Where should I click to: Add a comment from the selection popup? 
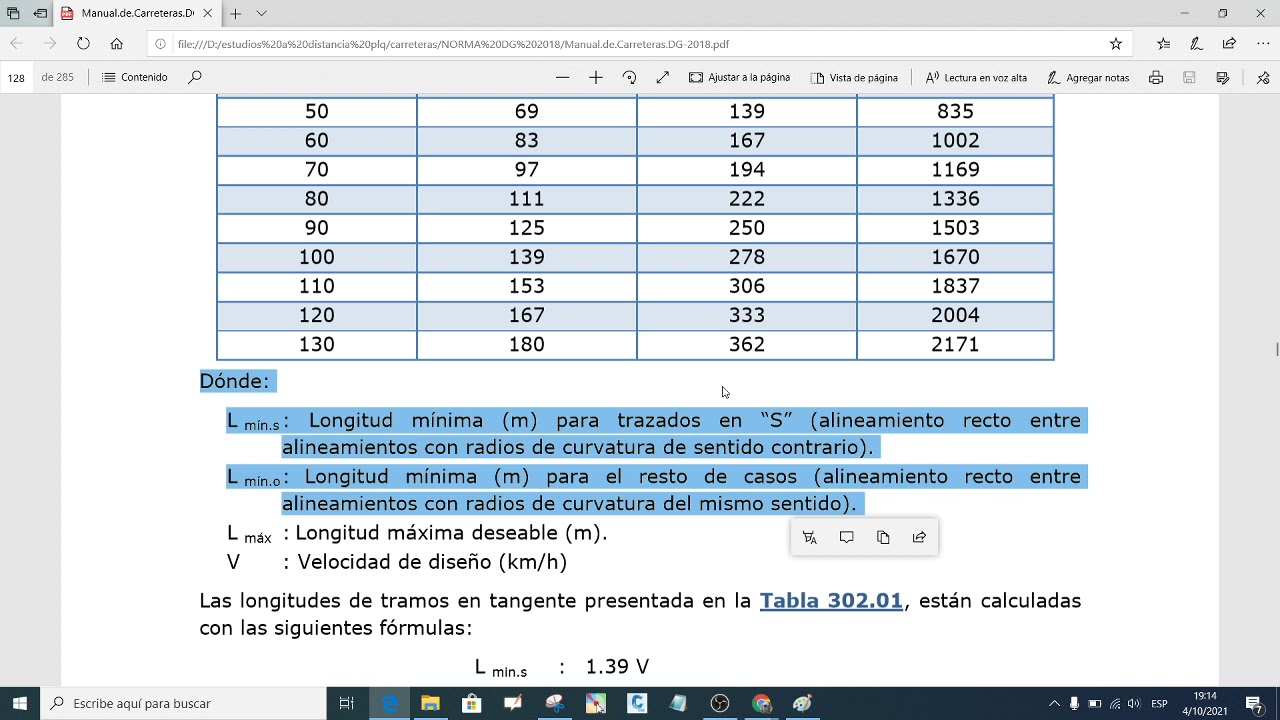click(846, 538)
